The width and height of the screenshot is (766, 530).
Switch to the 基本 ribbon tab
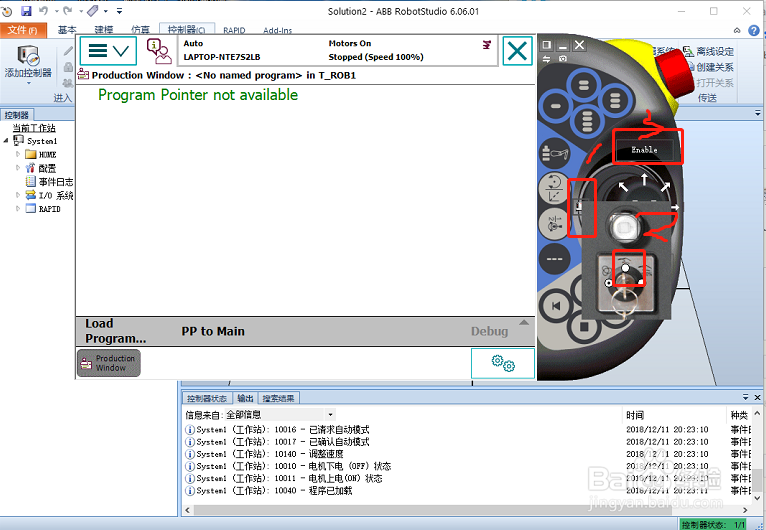coord(67,30)
